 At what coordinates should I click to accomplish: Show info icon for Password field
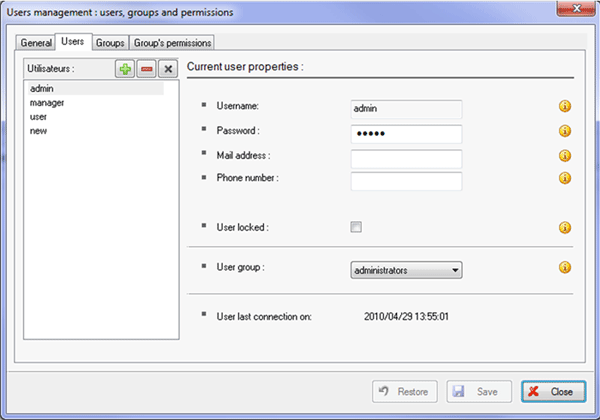(x=565, y=131)
